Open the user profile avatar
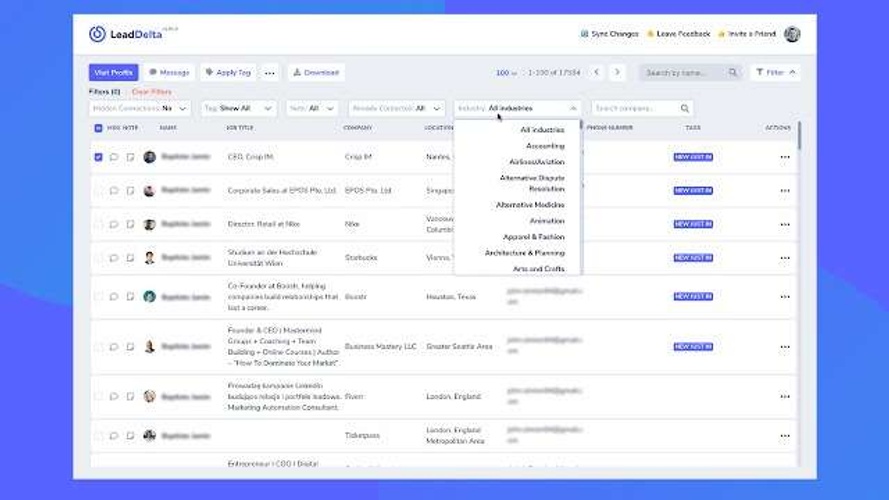This screenshot has height=500, width=889. tap(792, 34)
